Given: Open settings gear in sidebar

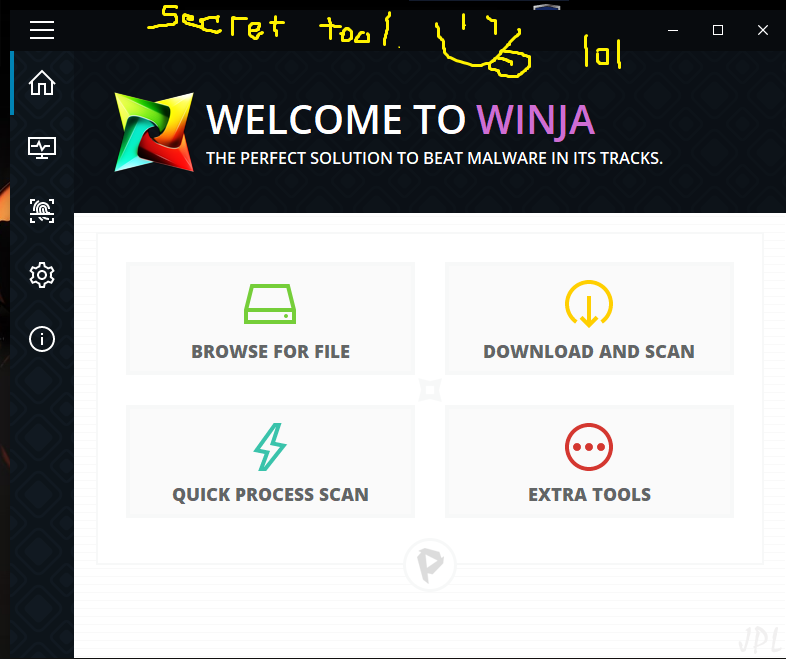Looking at the screenshot, I should [42, 275].
